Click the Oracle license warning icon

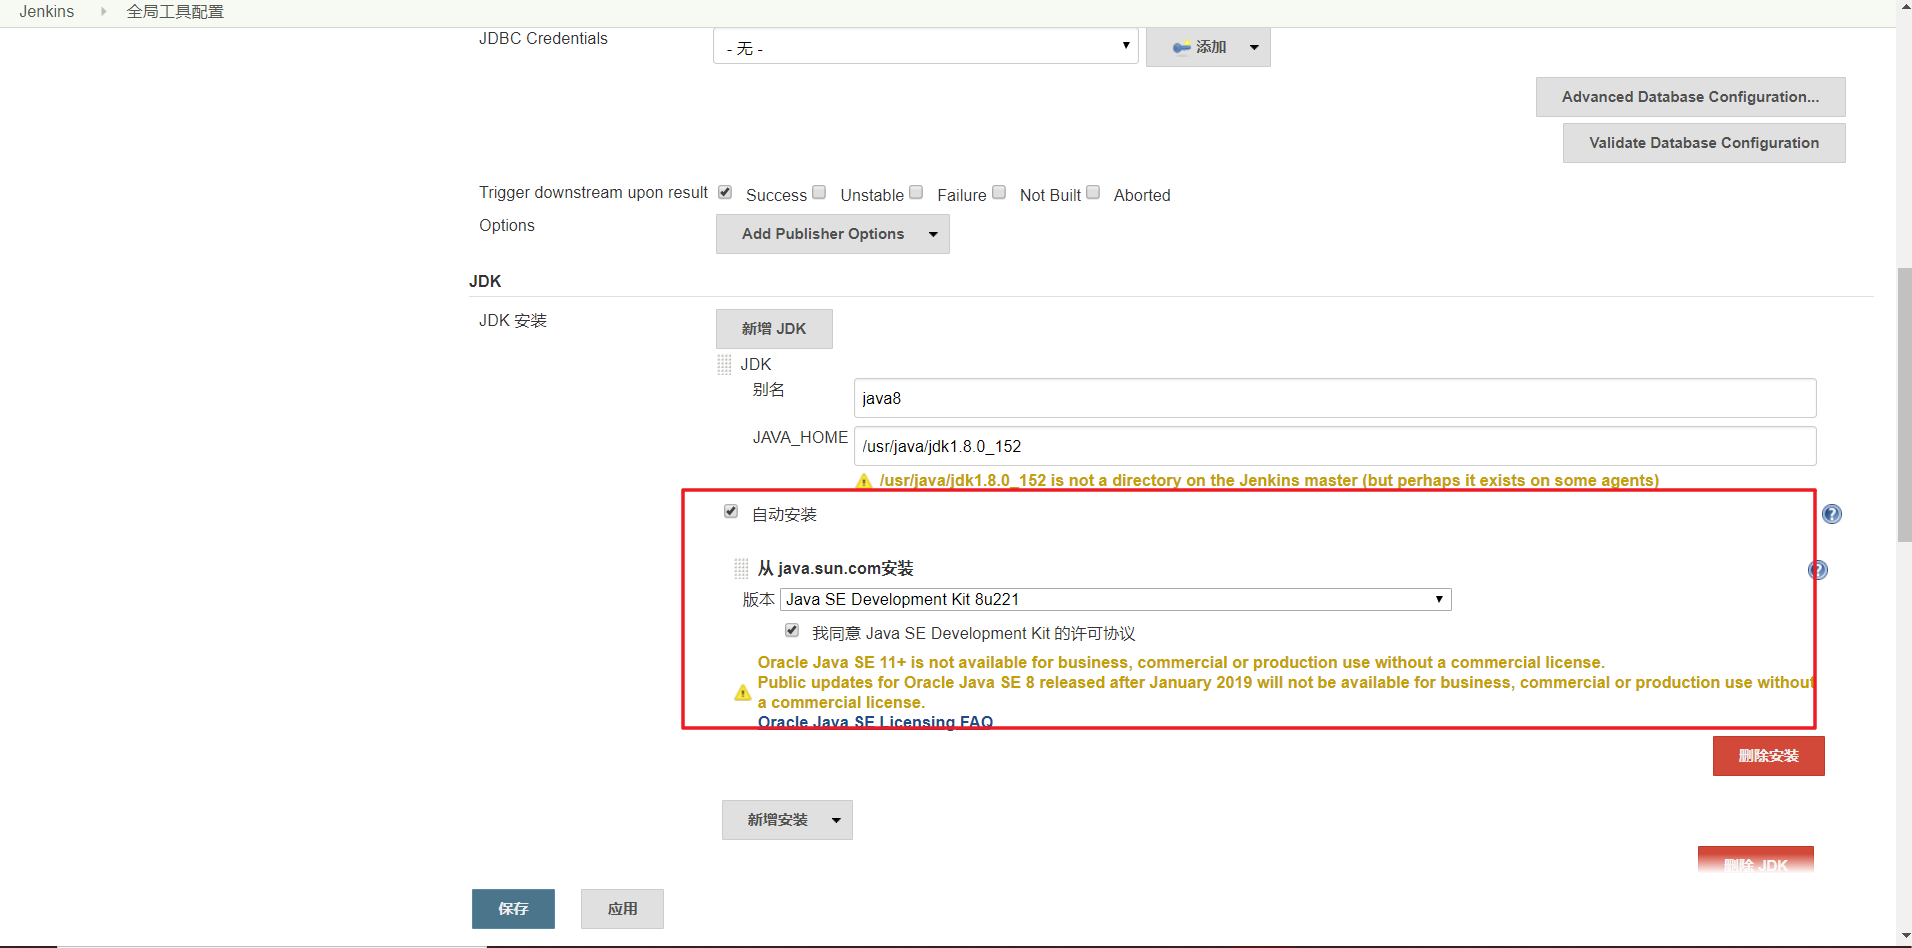(743, 692)
